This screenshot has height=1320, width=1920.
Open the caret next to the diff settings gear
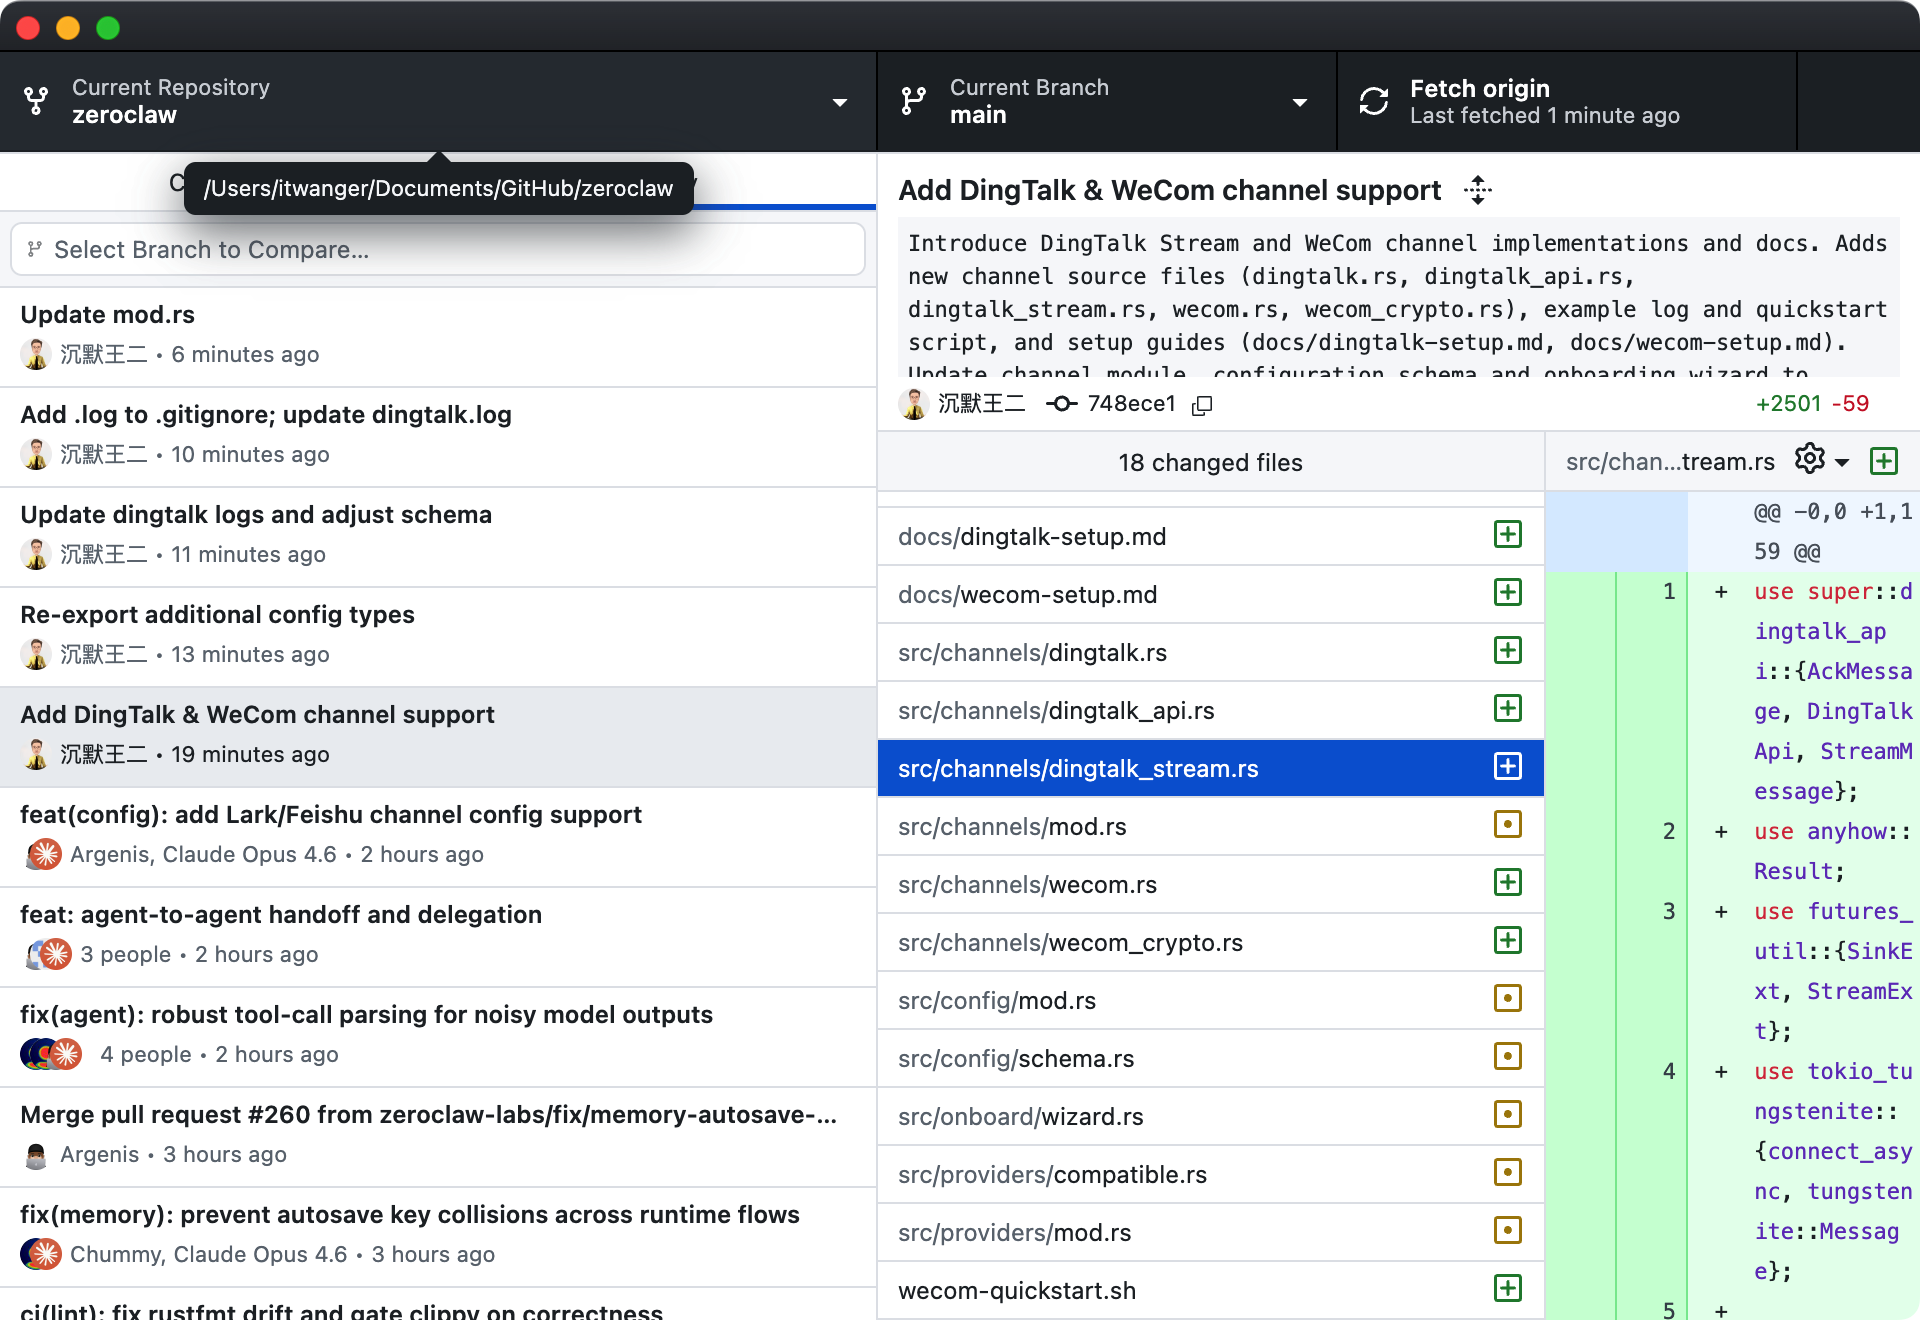(1842, 462)
